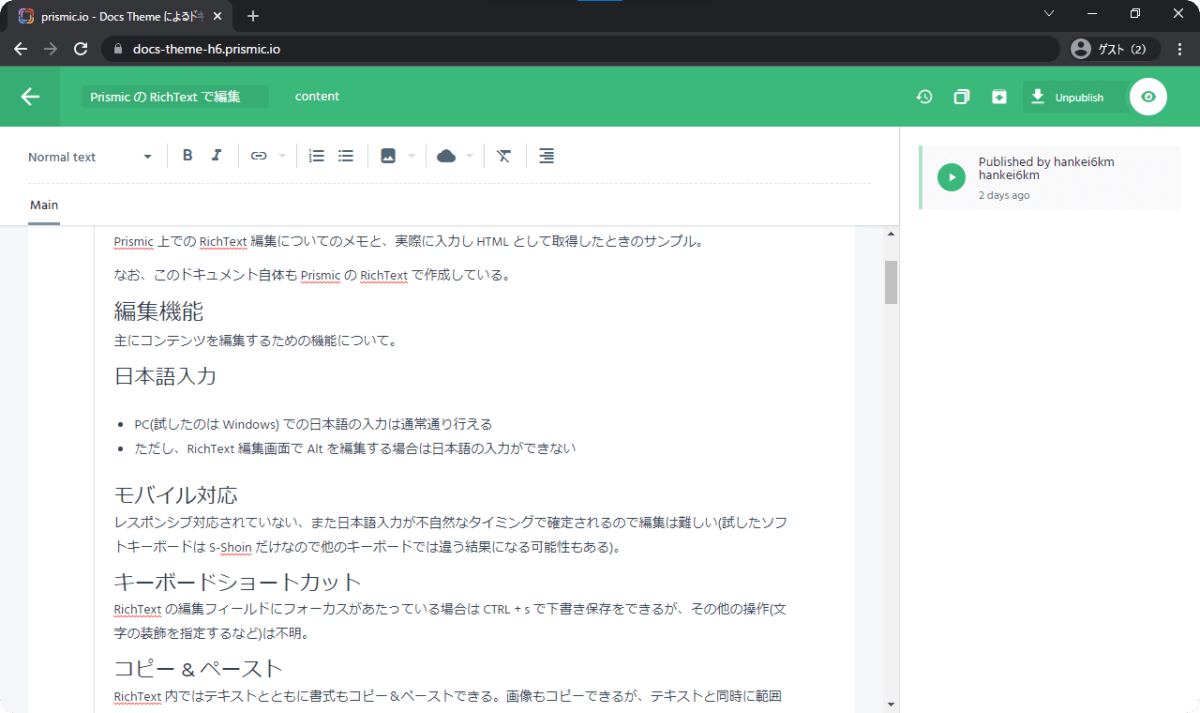Play the published version entry
The width and height of the screenshot is (1200, 713).
[x=951, y=177]
